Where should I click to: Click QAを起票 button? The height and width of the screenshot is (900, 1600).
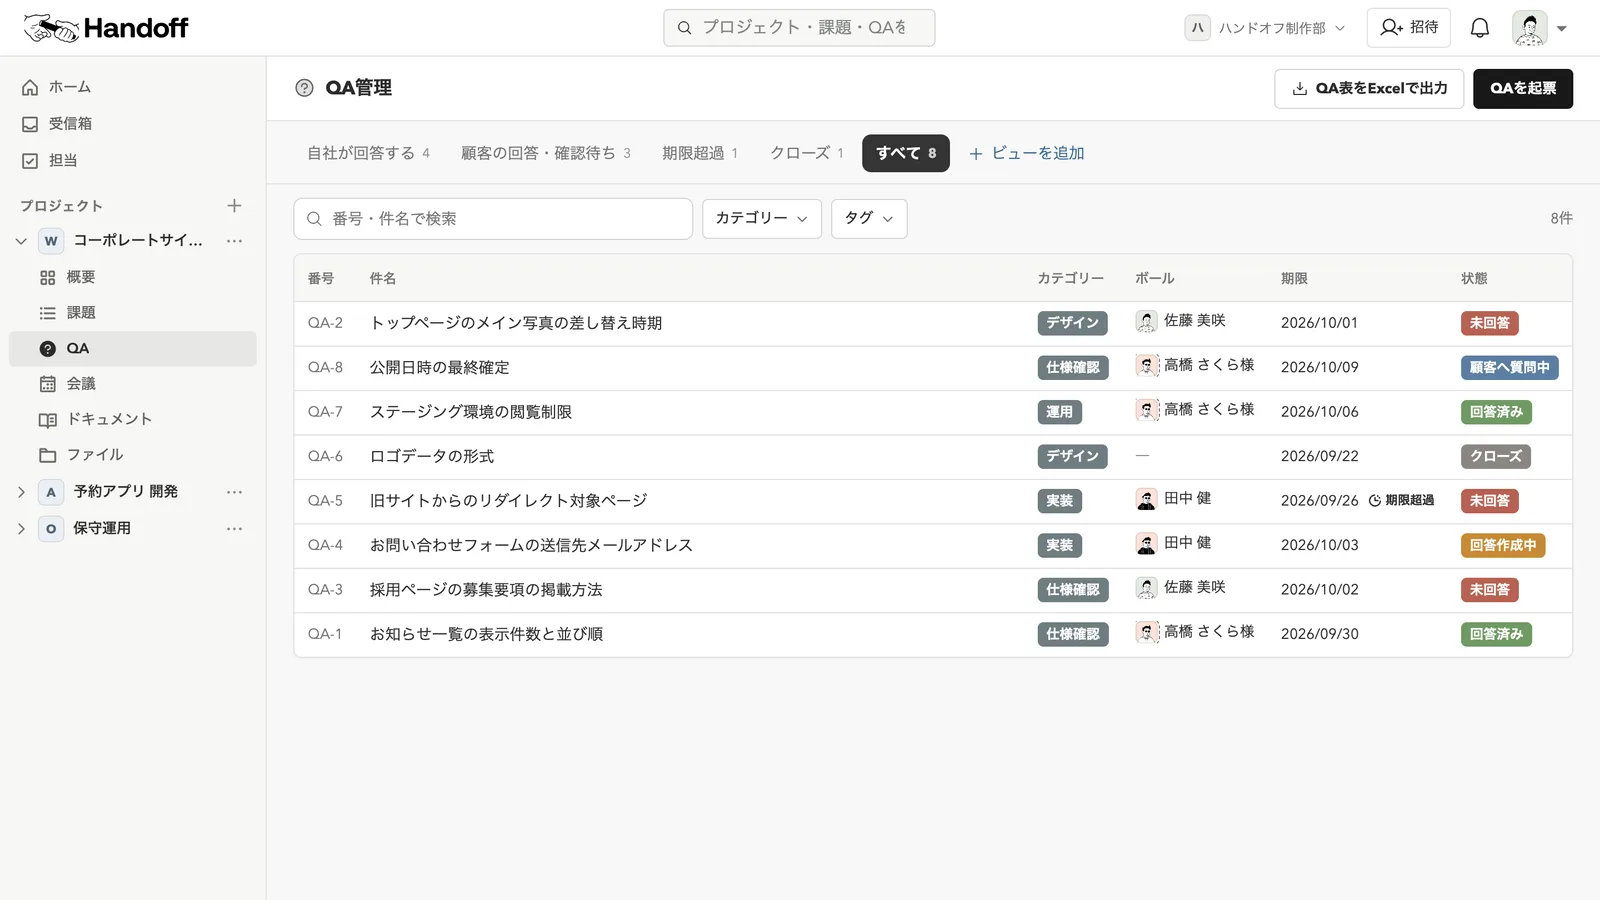point(1523,89)
